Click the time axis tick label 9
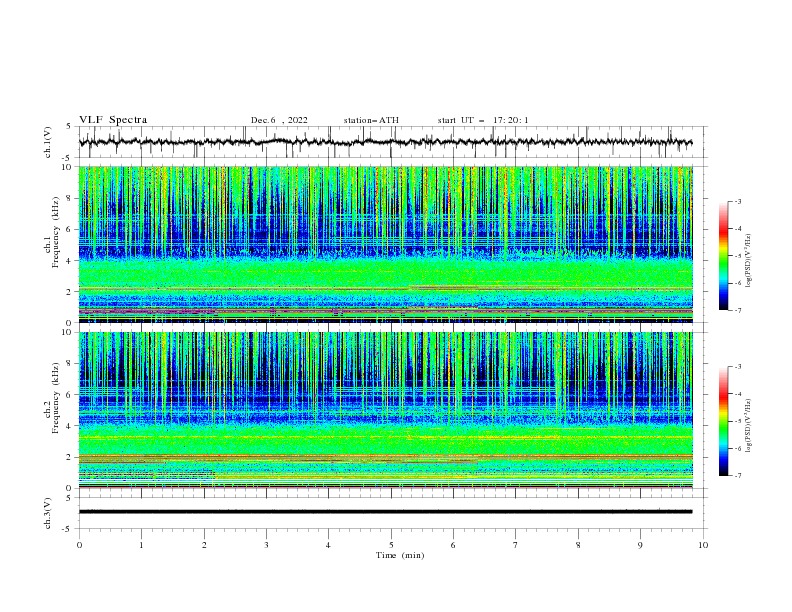792x612 pixels. 640,545
